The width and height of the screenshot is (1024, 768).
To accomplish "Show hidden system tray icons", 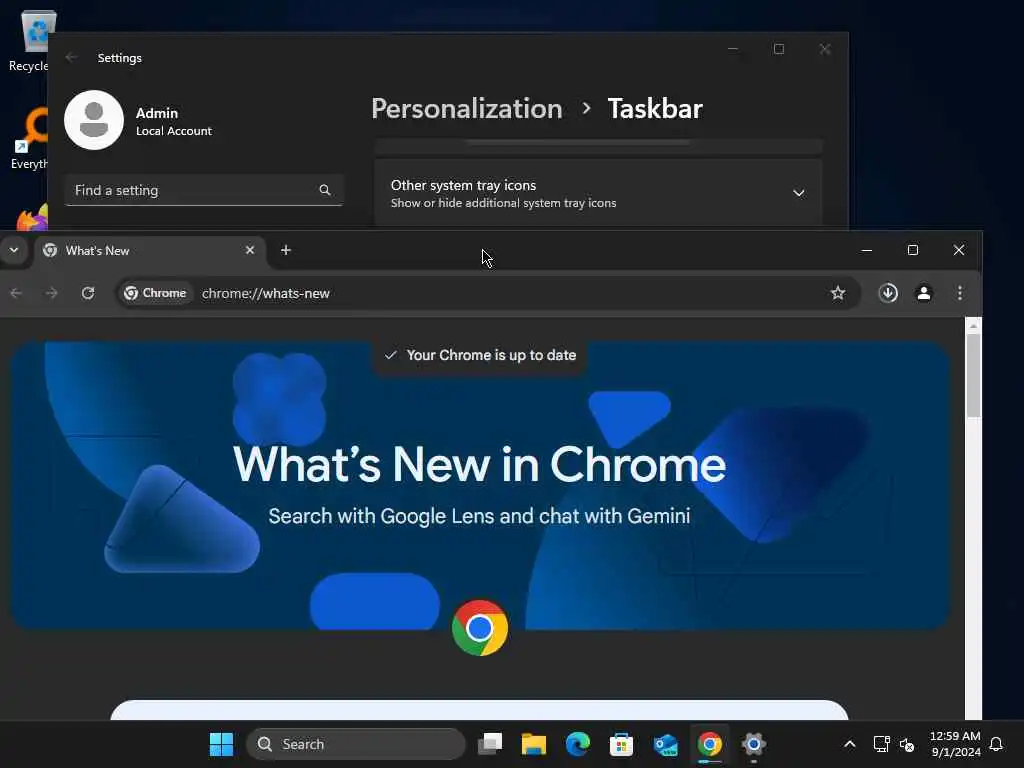I will tap(850, 744).
